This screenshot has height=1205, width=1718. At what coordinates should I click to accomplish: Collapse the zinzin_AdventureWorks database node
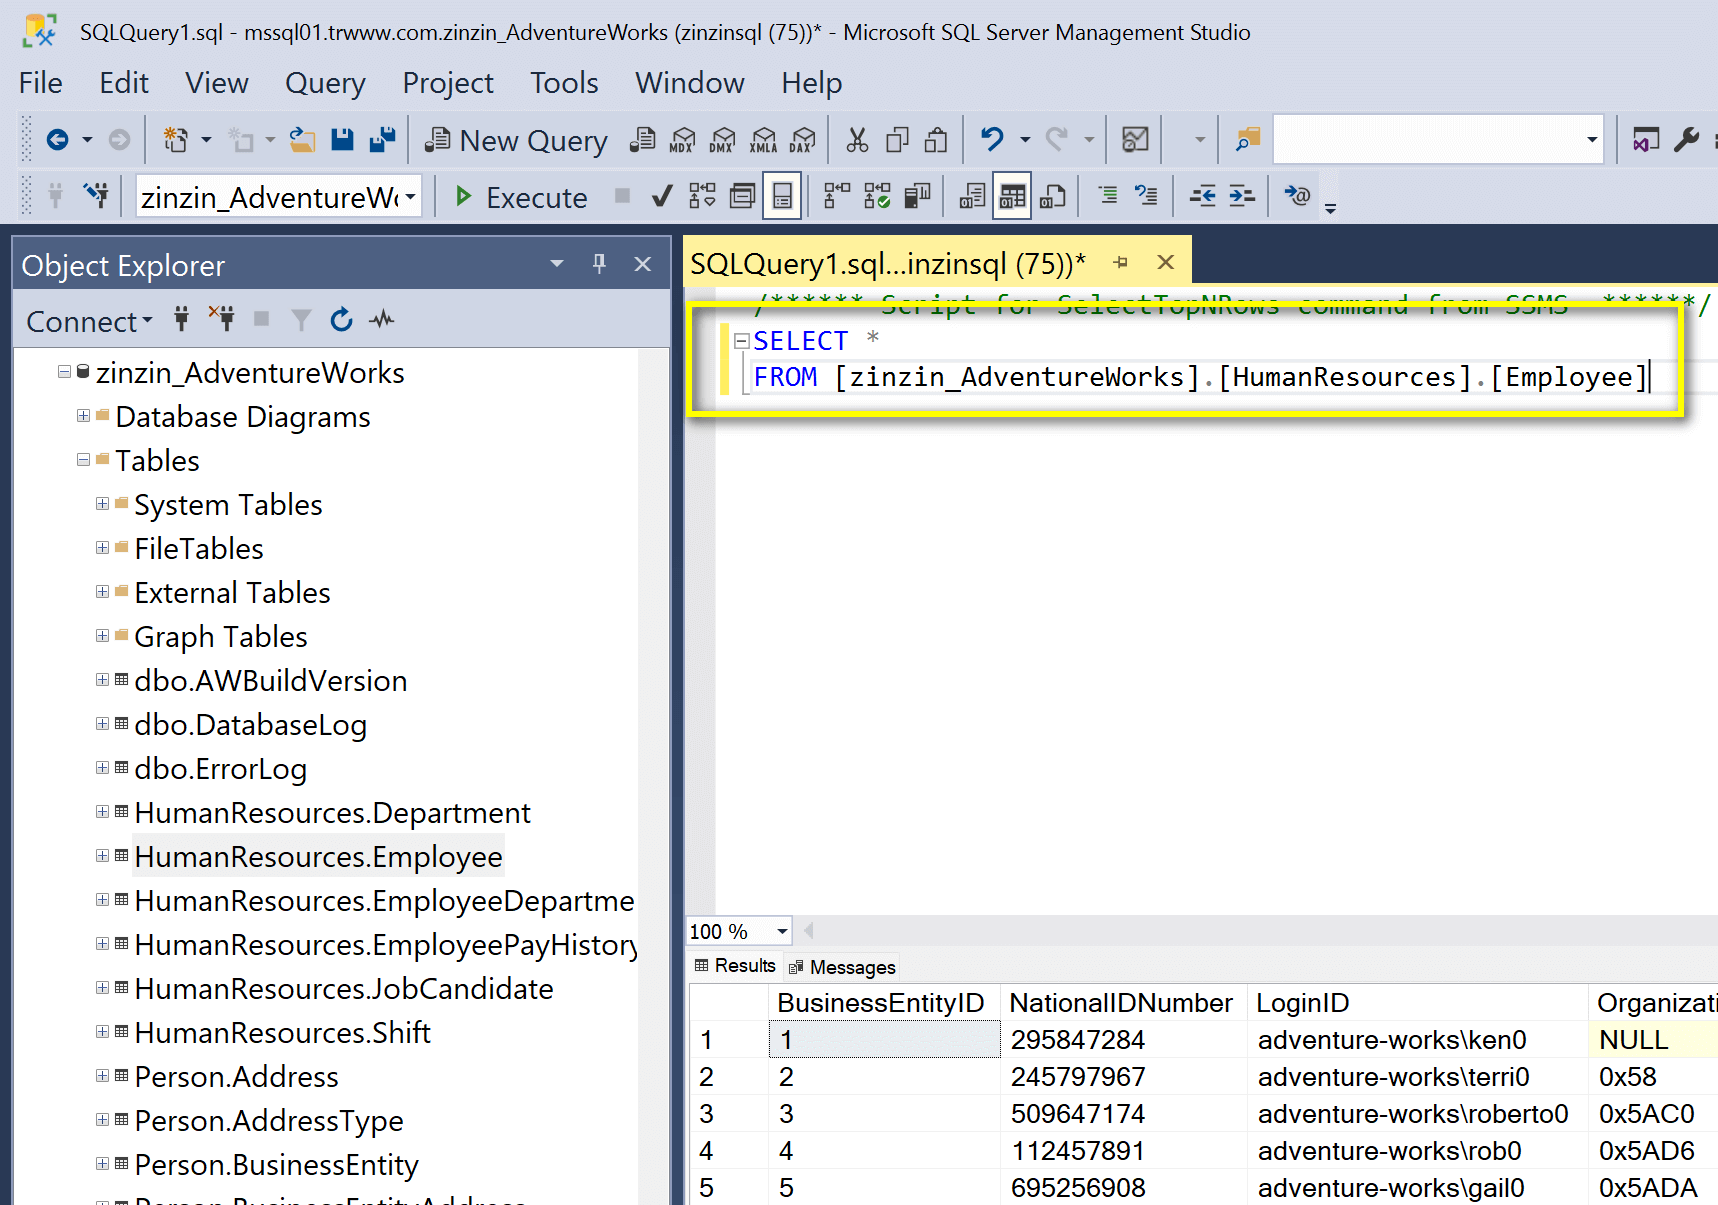click(x=65, y=372)
